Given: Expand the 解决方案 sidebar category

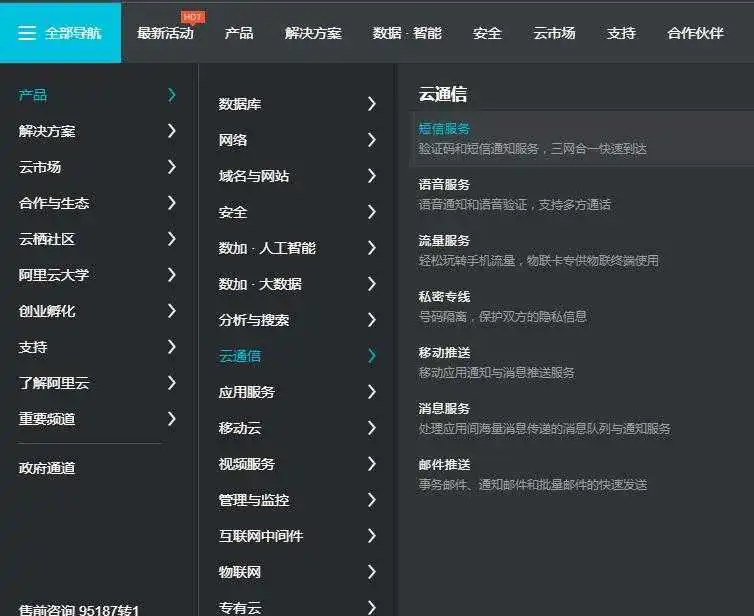Looking at the screenshot, I should click(x=47, y=131).
